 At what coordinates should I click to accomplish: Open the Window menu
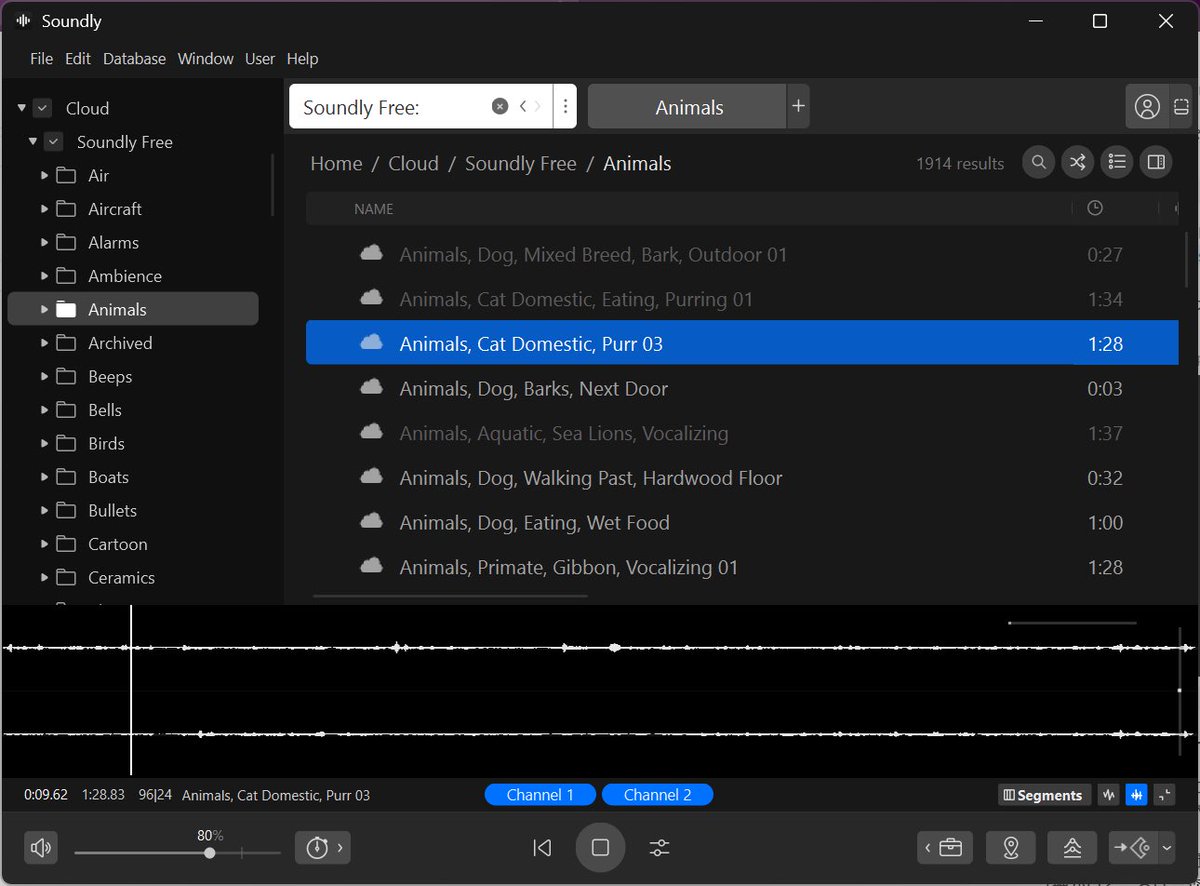coord(205,59)
